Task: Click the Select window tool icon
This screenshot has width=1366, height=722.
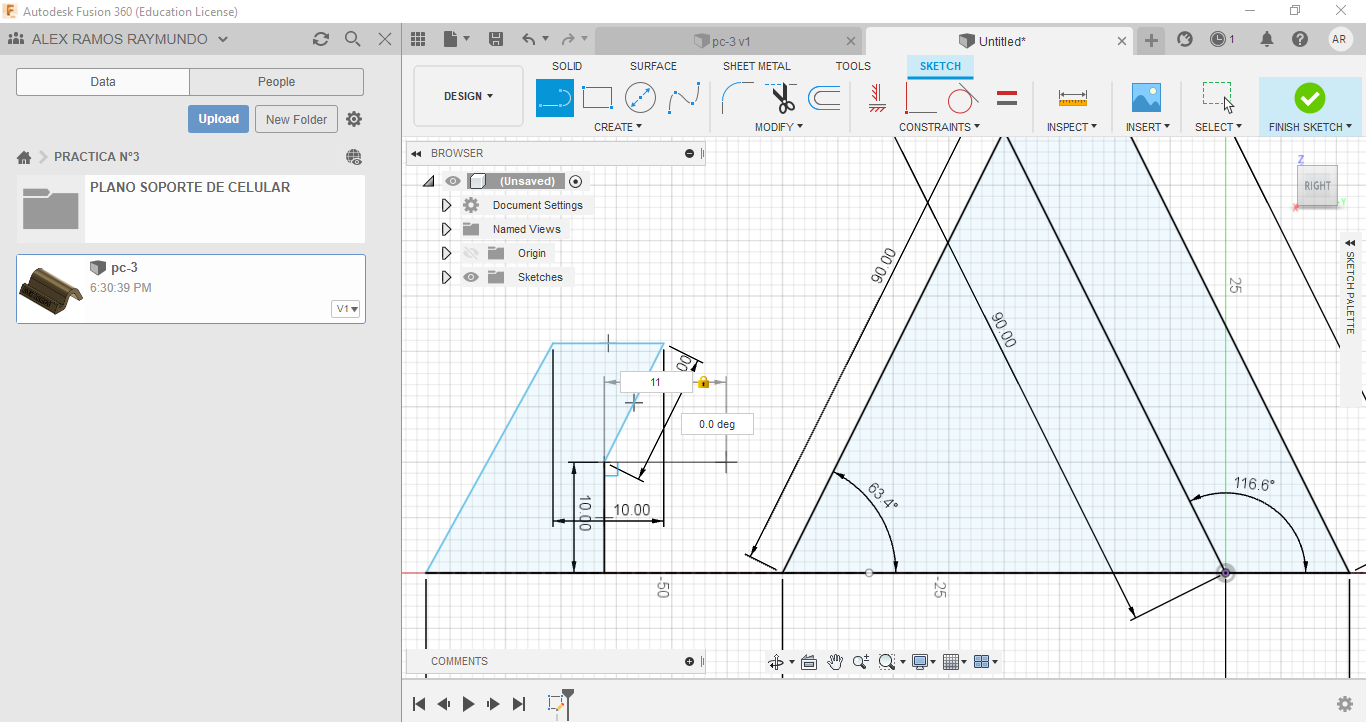Action: pyautogui.click(x=1217, y=97)
